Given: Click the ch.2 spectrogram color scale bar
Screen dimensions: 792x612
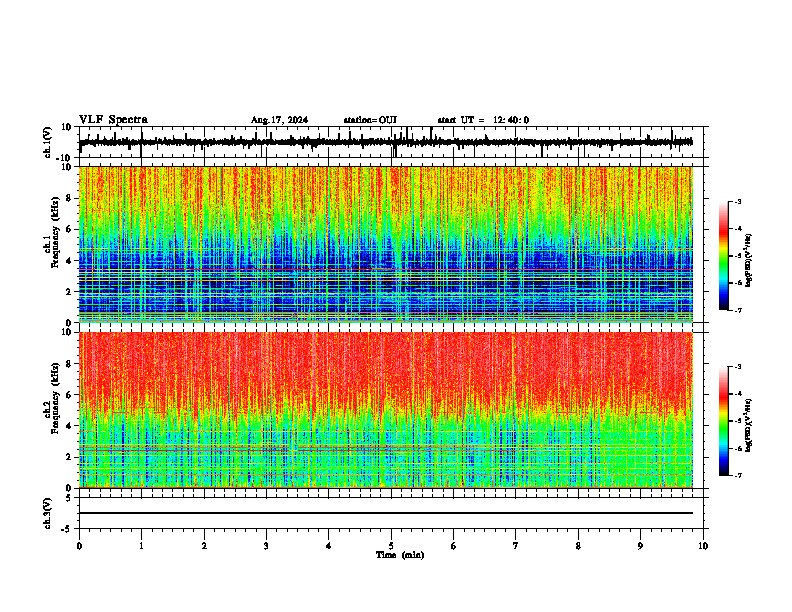Looking at the screenshot, I should (723, 421).
